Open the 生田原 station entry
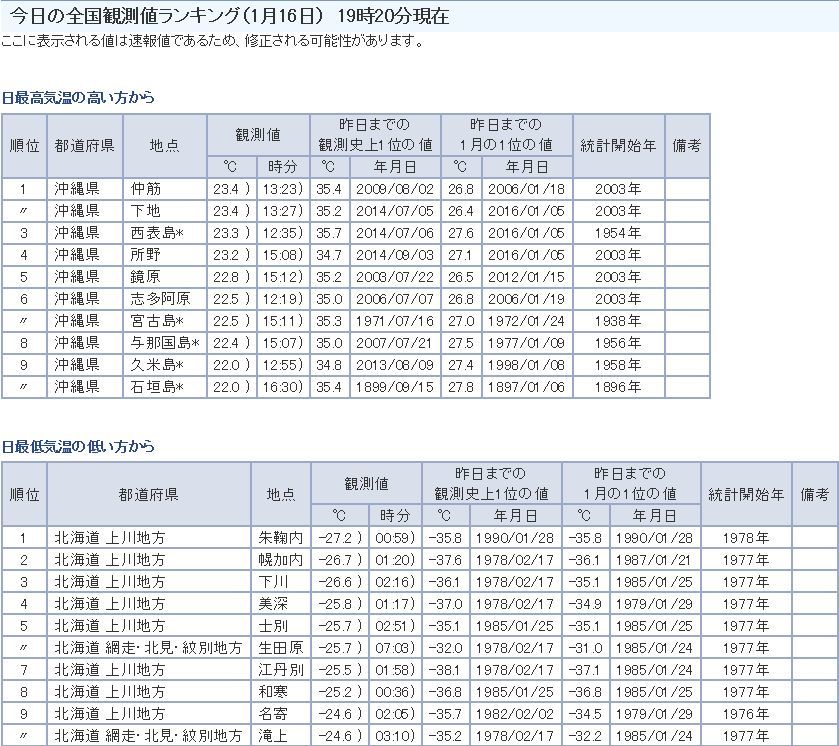The image size is (839, 746). click(279, 647)
